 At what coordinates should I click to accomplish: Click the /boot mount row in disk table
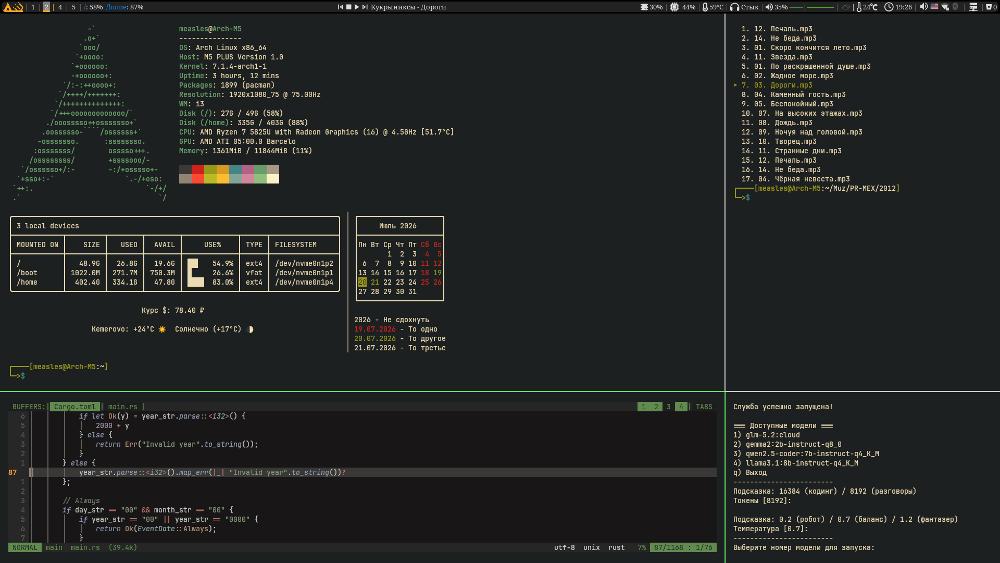(175, 272)
